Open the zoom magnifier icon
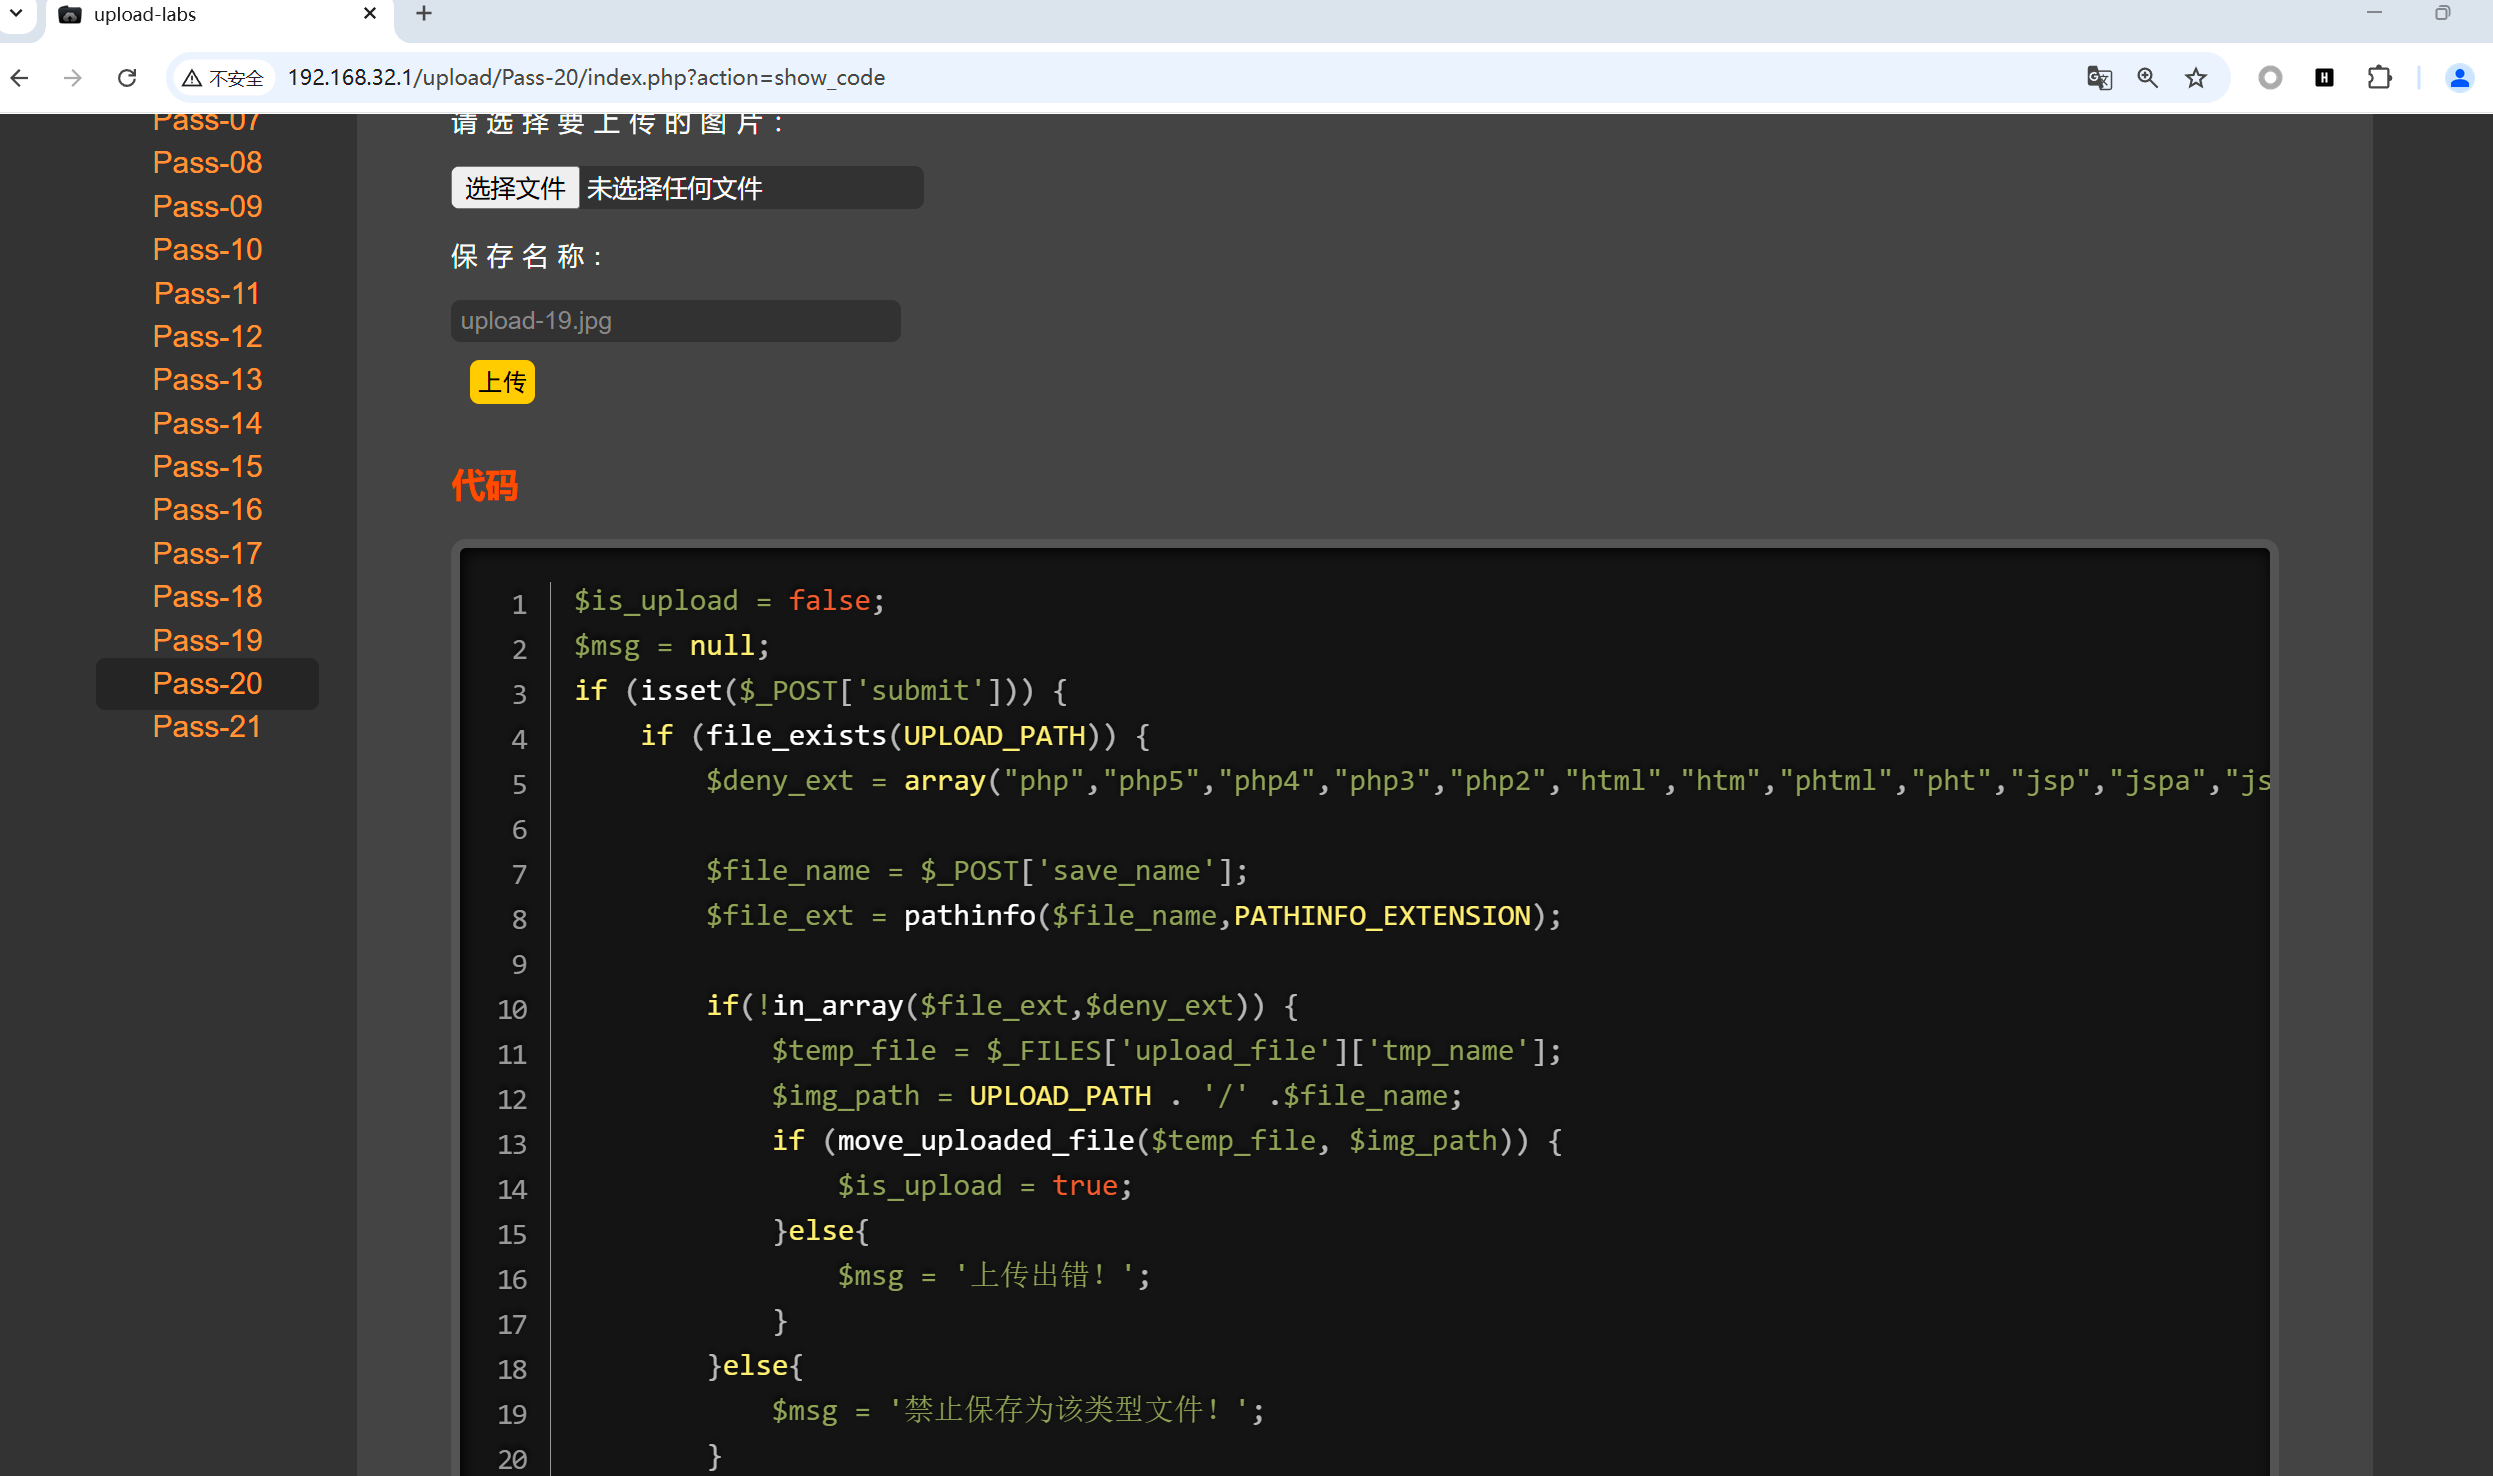2493x1476 pixels. click(2147, 78)
